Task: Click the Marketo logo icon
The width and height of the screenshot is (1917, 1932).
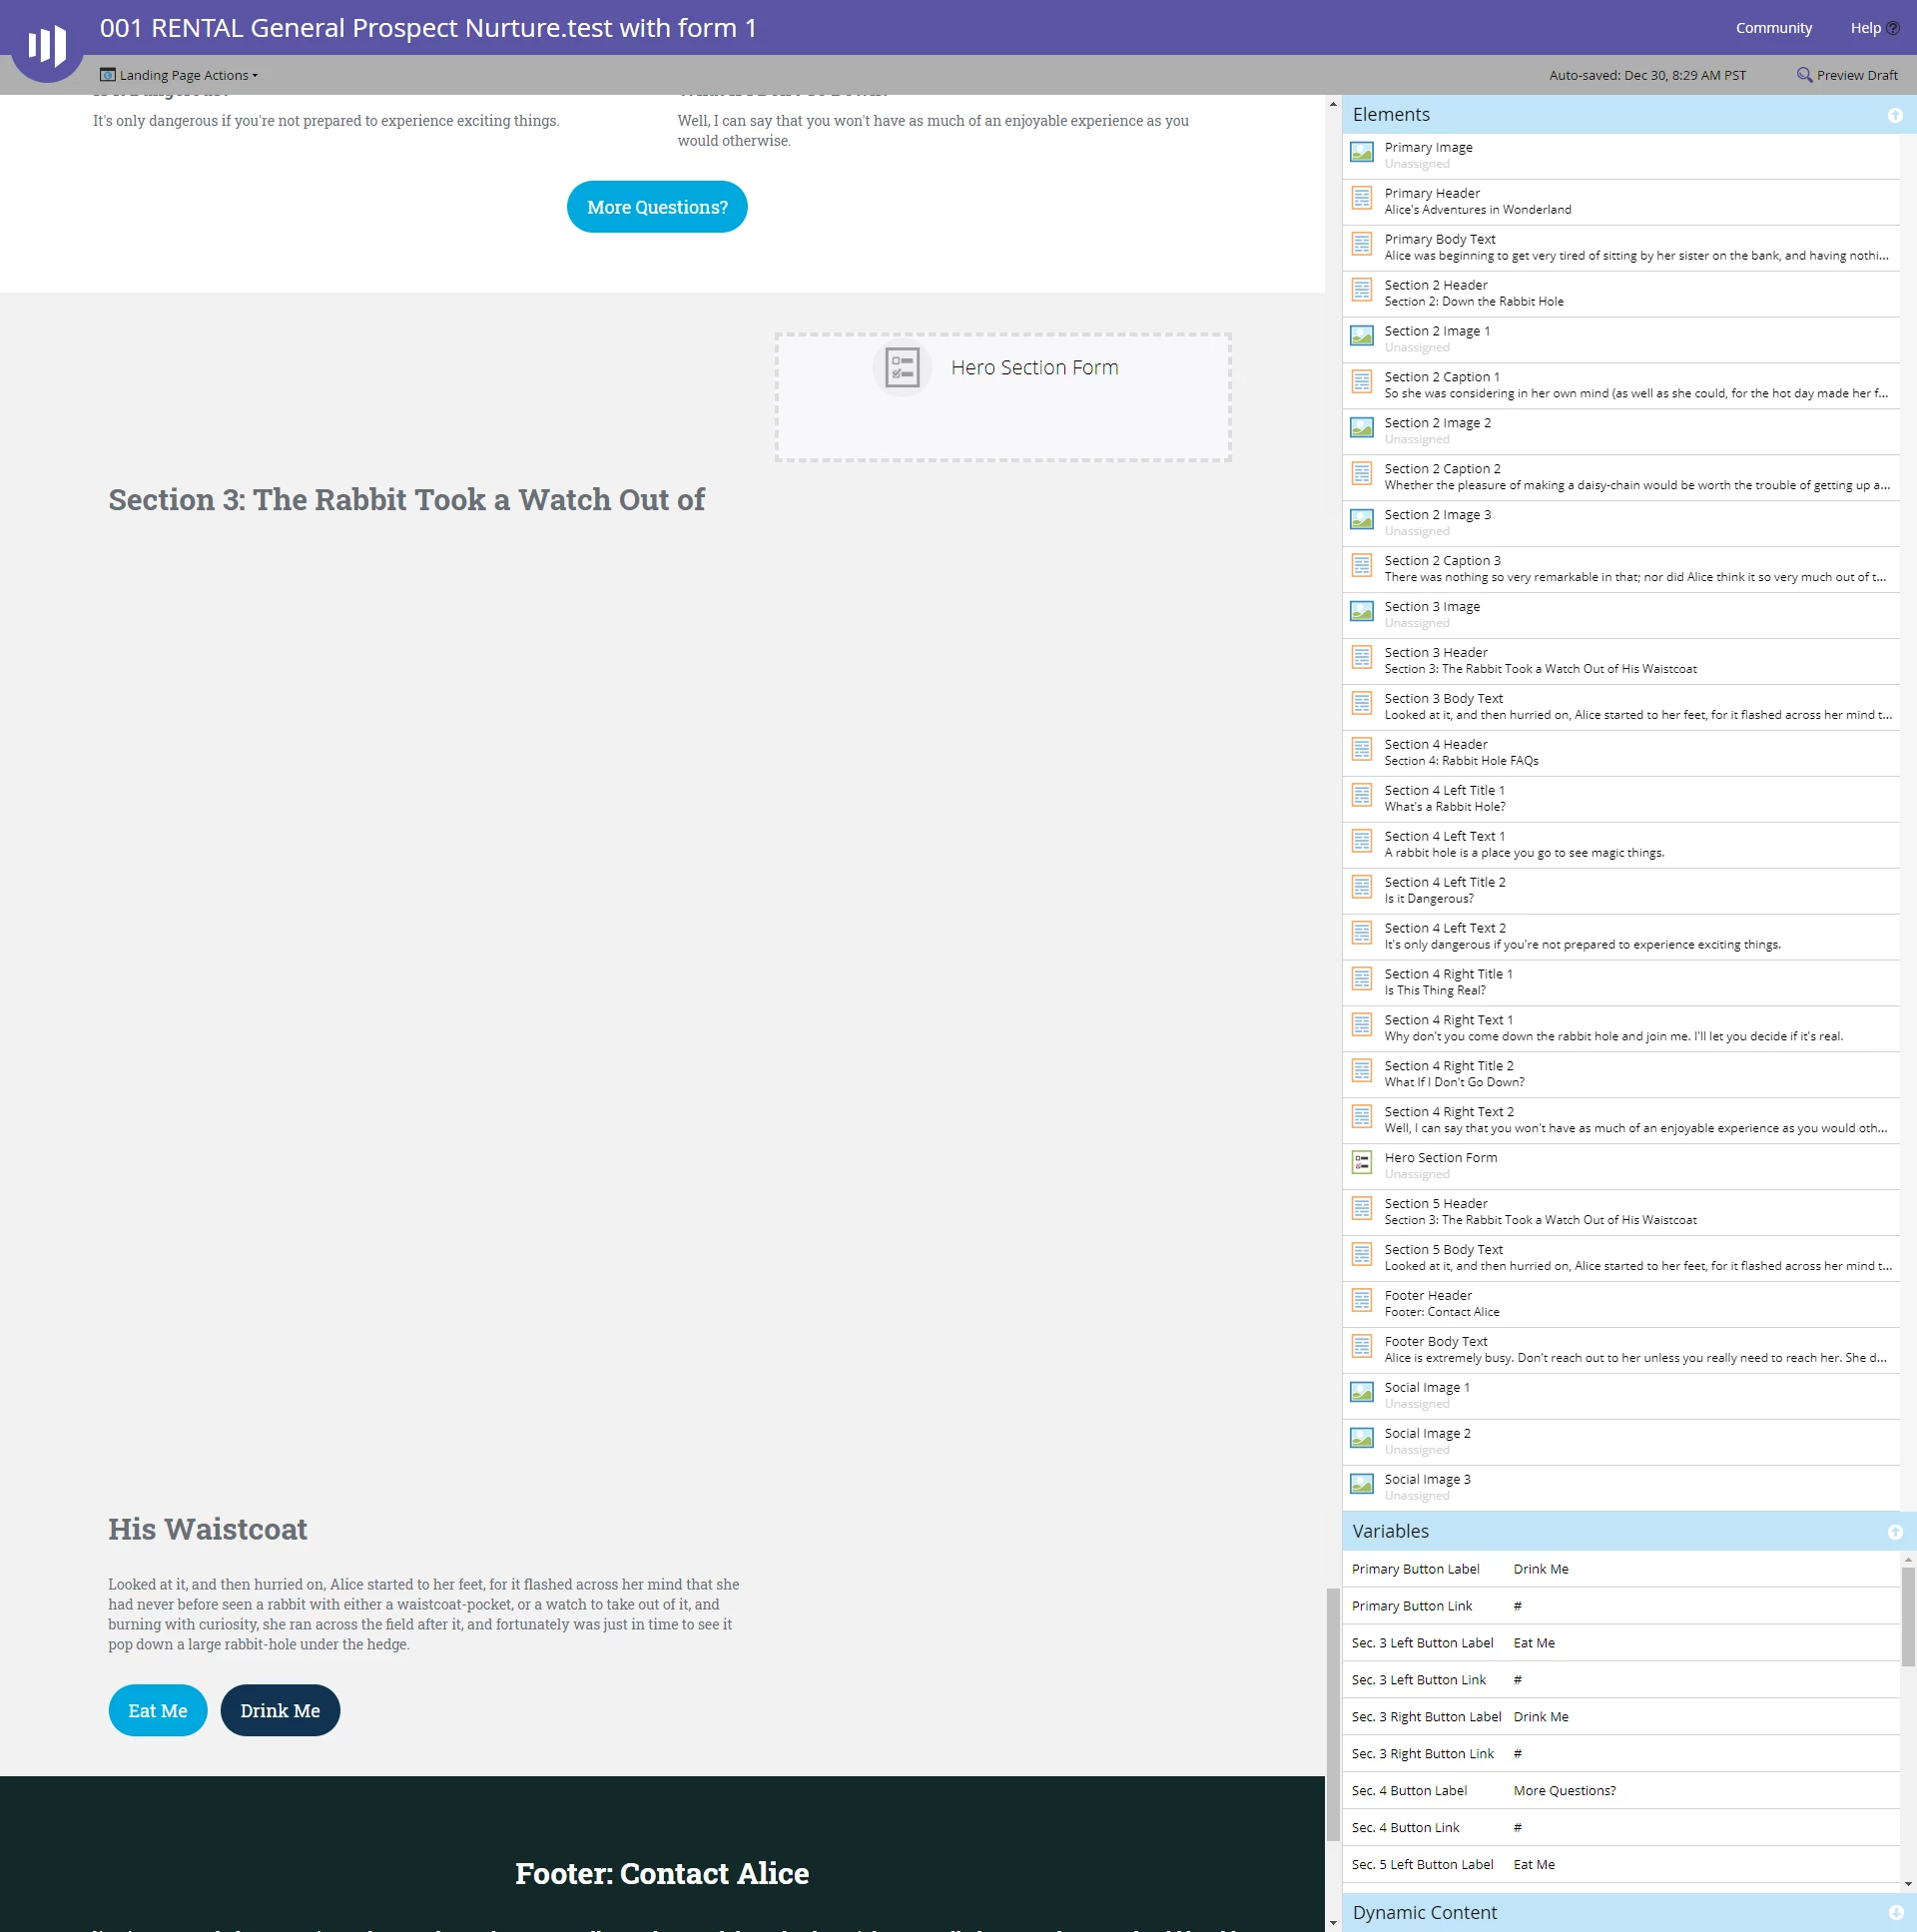Action: click(46, 45)
